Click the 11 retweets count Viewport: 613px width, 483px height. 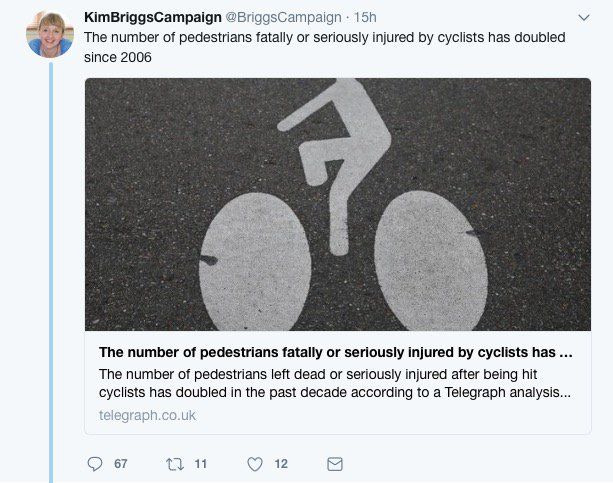[200, 464]
